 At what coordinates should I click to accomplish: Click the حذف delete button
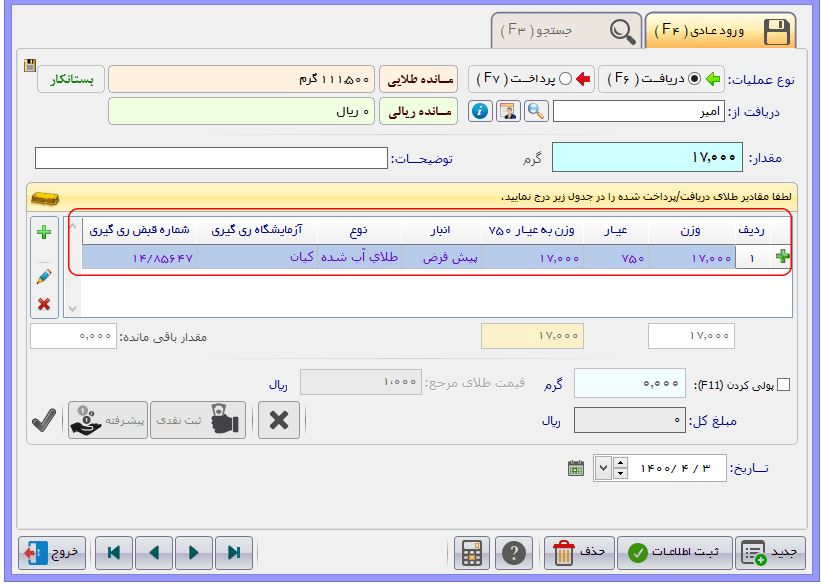(x=578, y=552)
